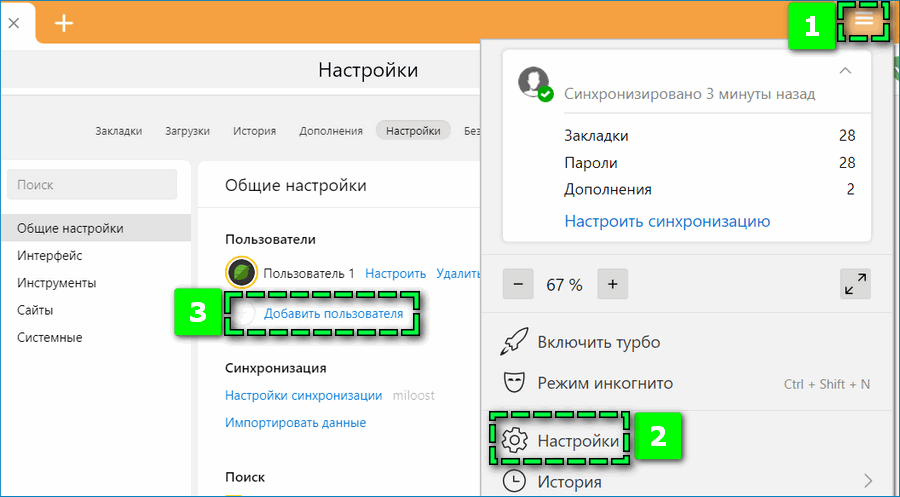Image resolution: width=900 pixels, height=497 pixels.
Task: Click the history clock icon
Action: click(514, 481)
